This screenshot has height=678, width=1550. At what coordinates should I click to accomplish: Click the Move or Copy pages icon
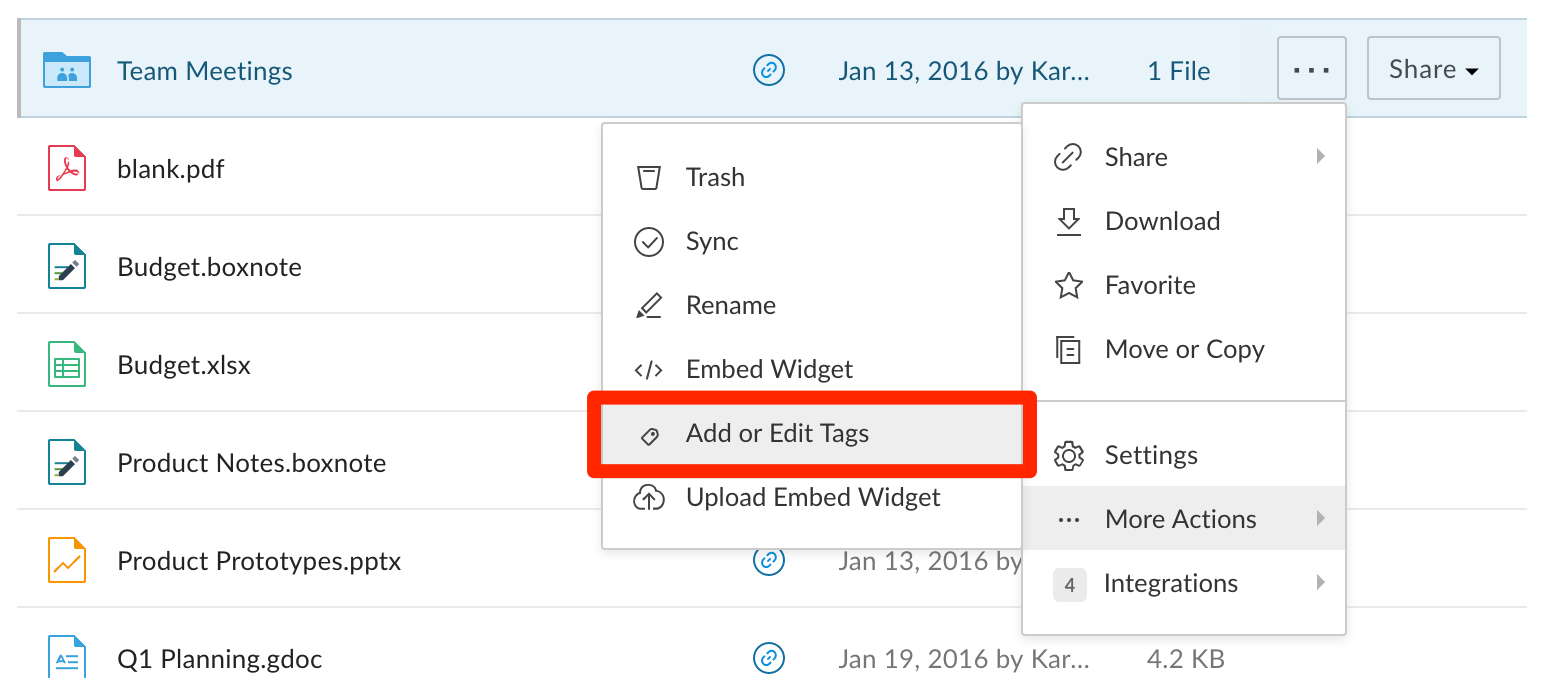[1069, 350]
